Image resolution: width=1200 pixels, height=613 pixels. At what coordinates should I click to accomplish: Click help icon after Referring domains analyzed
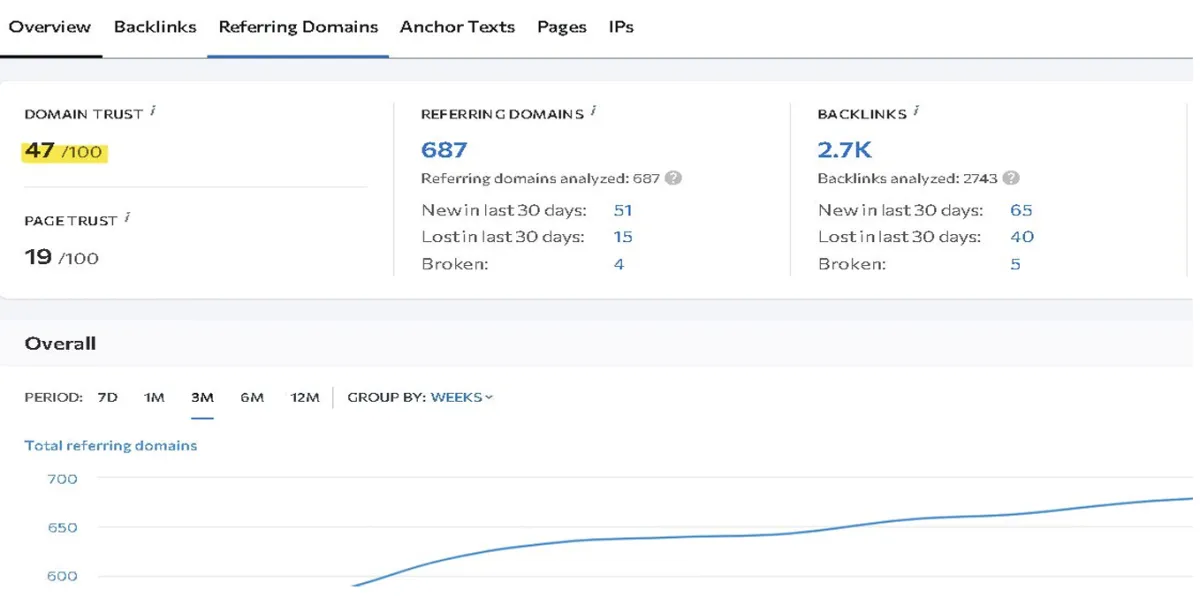click(x=674, y=178)
